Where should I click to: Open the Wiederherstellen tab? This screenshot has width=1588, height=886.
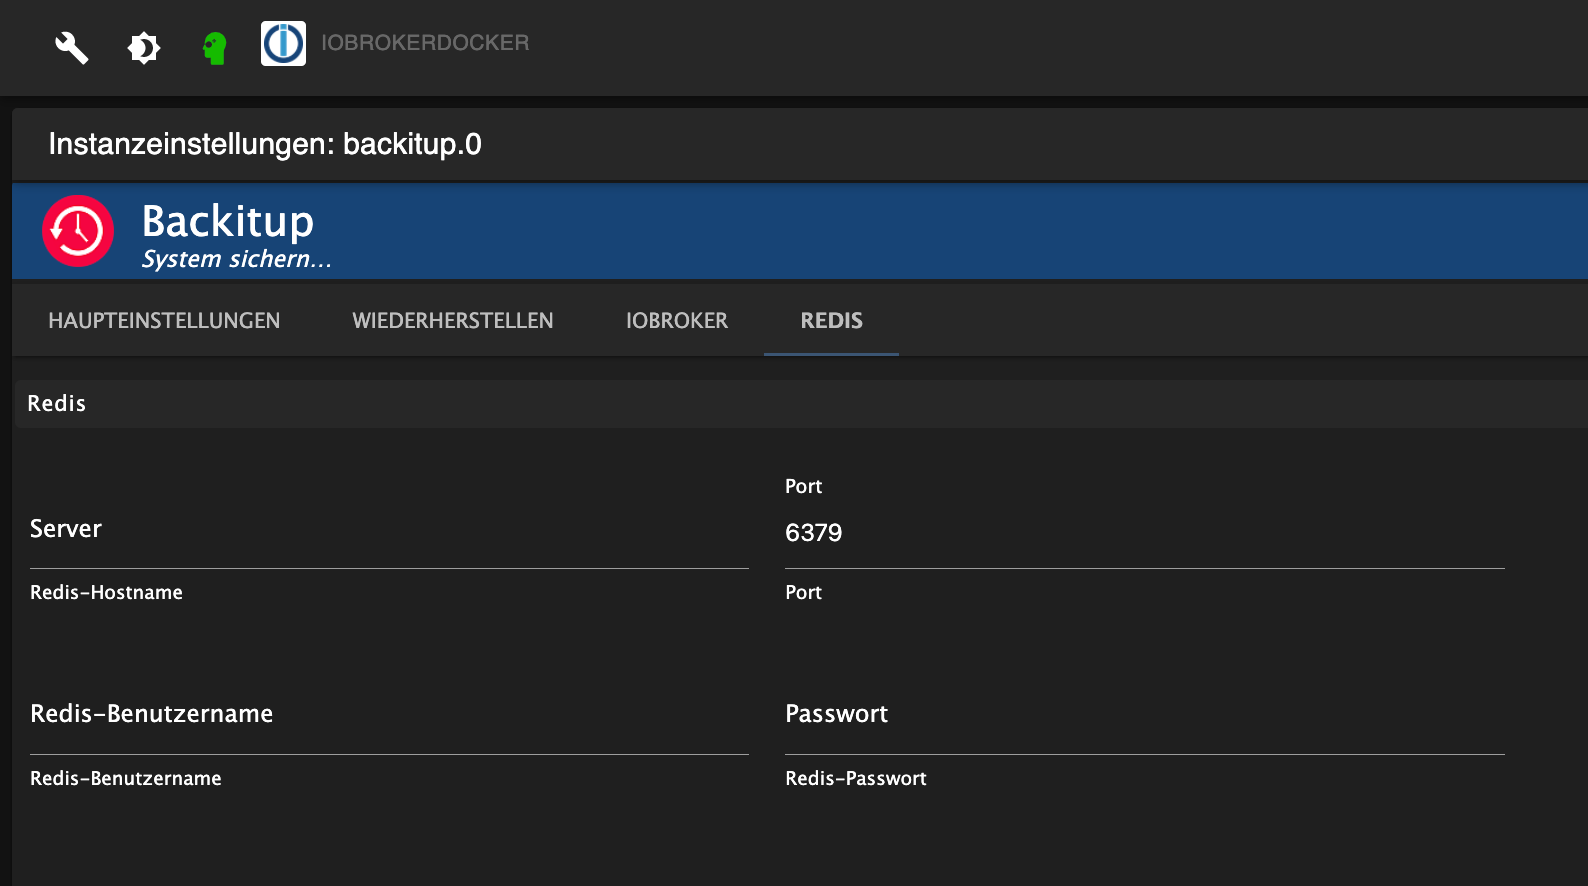[x=453, y=320]
